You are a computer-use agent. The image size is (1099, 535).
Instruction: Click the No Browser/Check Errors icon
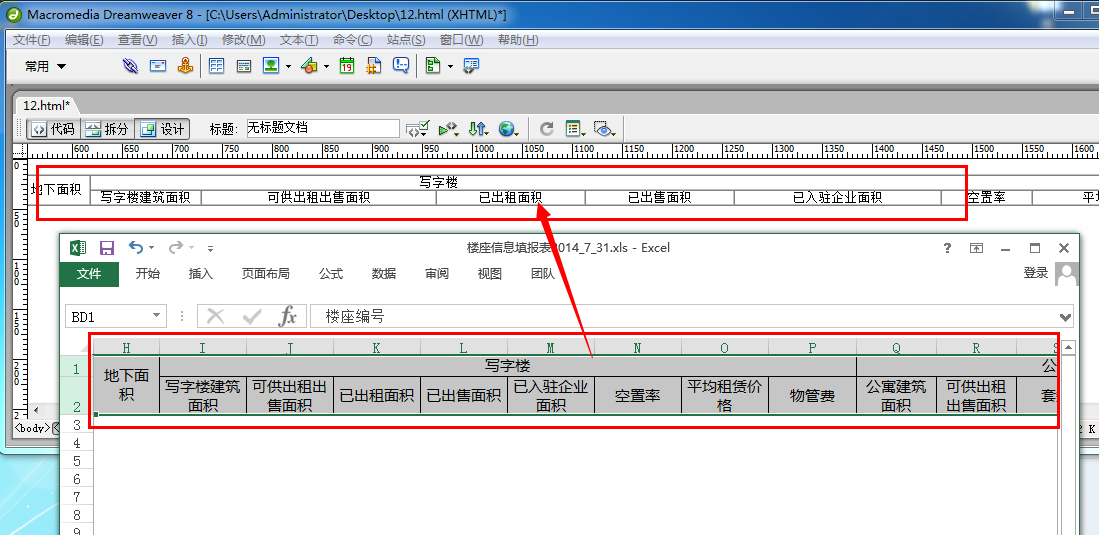click(448, 129)
